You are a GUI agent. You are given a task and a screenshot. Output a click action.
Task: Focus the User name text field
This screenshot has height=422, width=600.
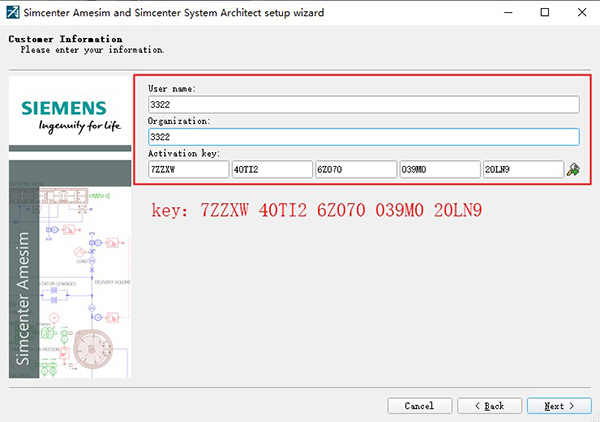[x=363, y=104]
